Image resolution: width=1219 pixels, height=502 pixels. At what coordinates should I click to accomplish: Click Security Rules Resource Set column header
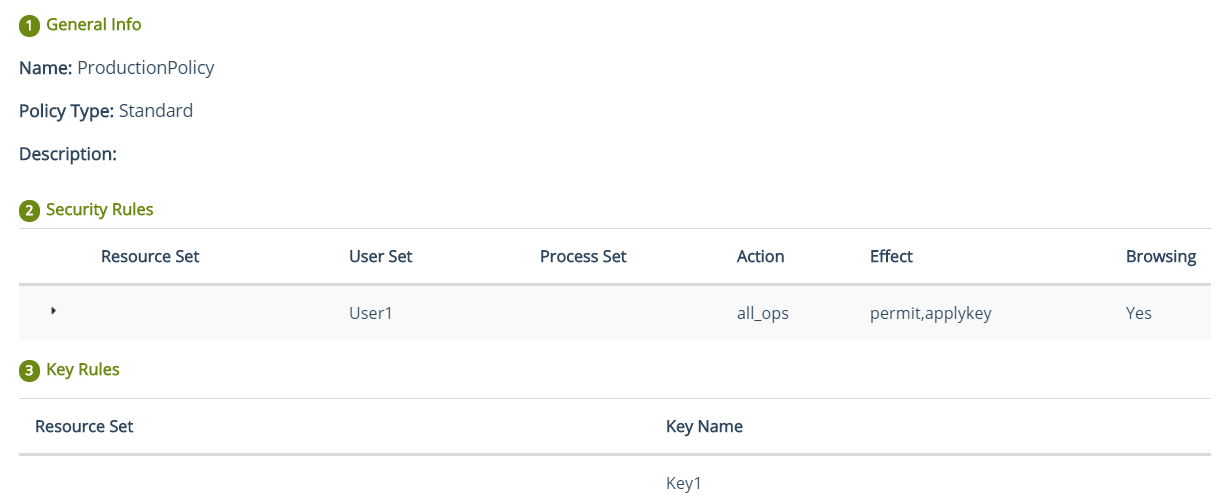point(150,256)
